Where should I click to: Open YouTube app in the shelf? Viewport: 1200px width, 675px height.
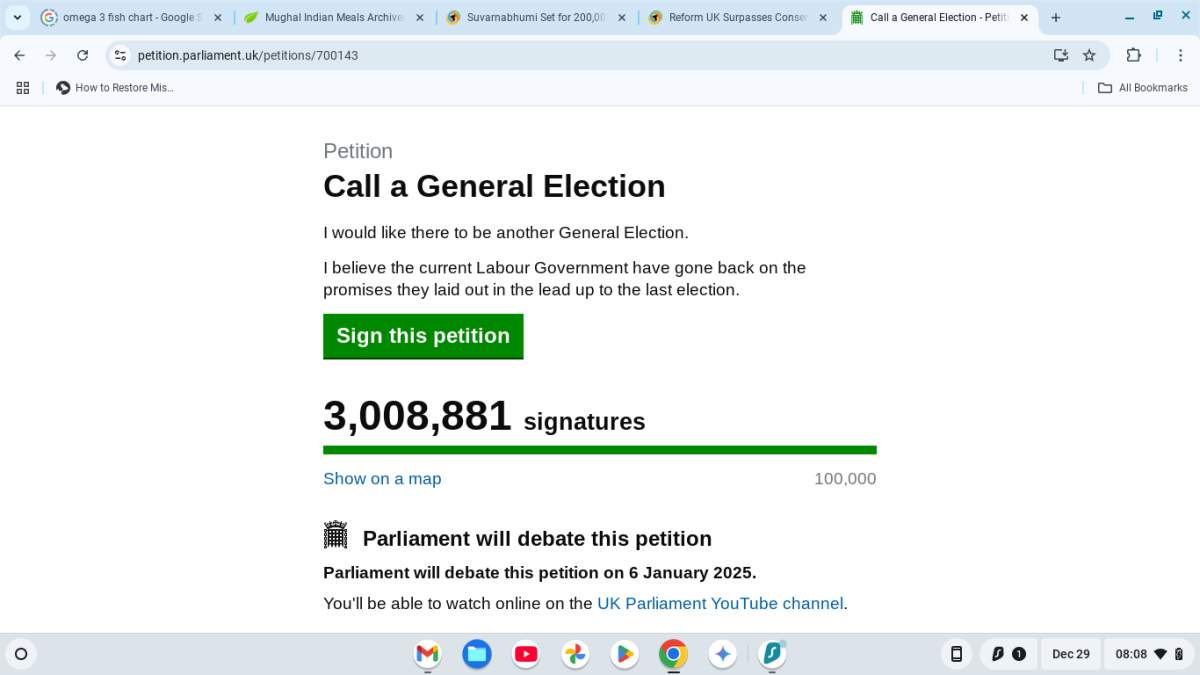click(526, 654)
